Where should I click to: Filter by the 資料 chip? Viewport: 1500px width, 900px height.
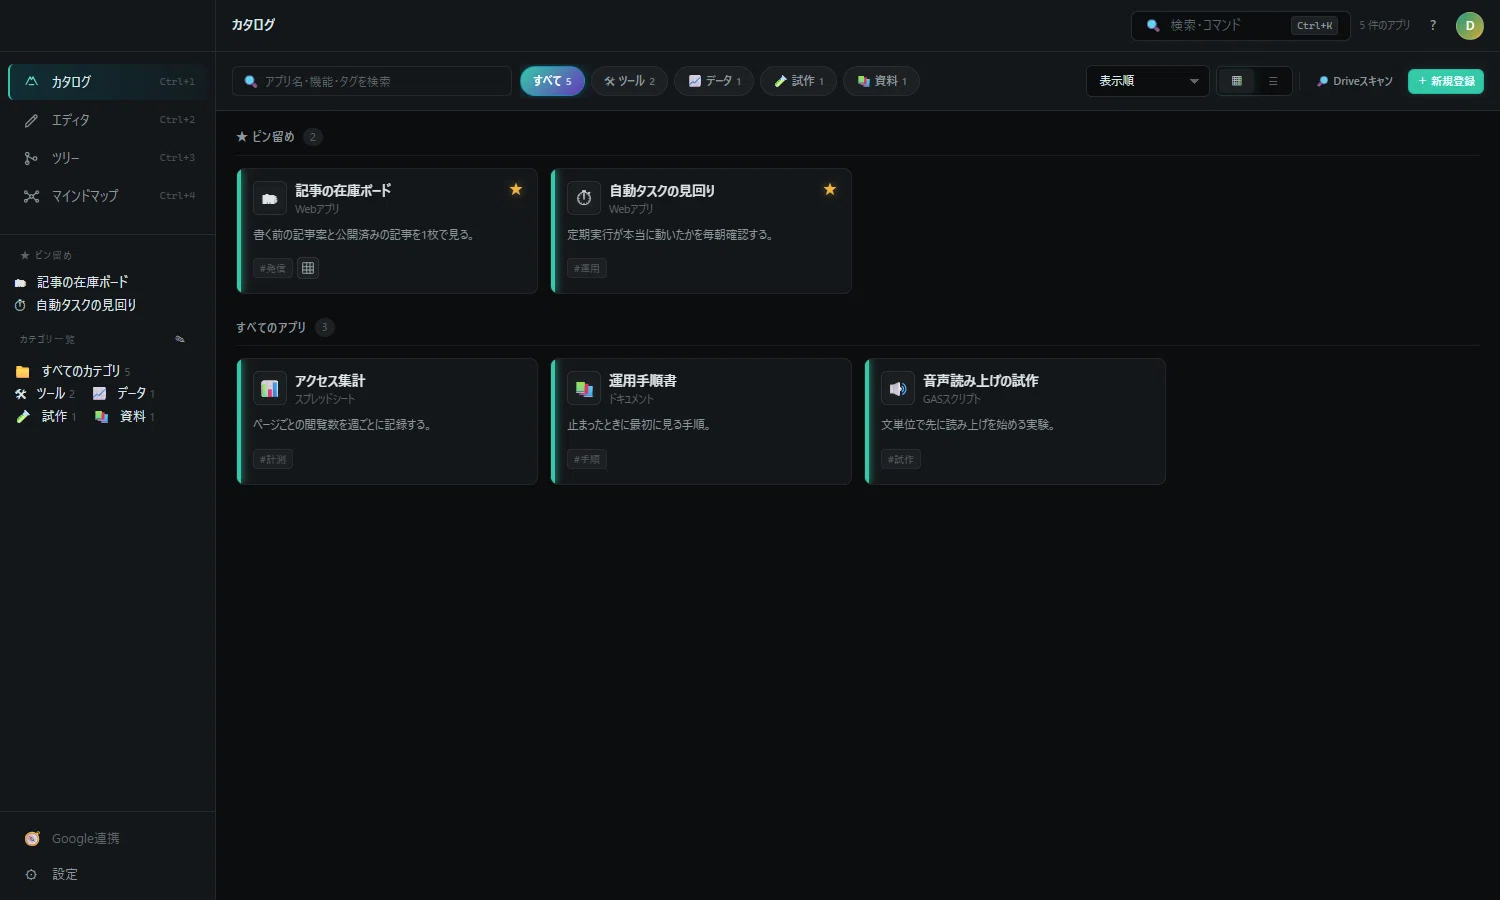tap(881, 81)
